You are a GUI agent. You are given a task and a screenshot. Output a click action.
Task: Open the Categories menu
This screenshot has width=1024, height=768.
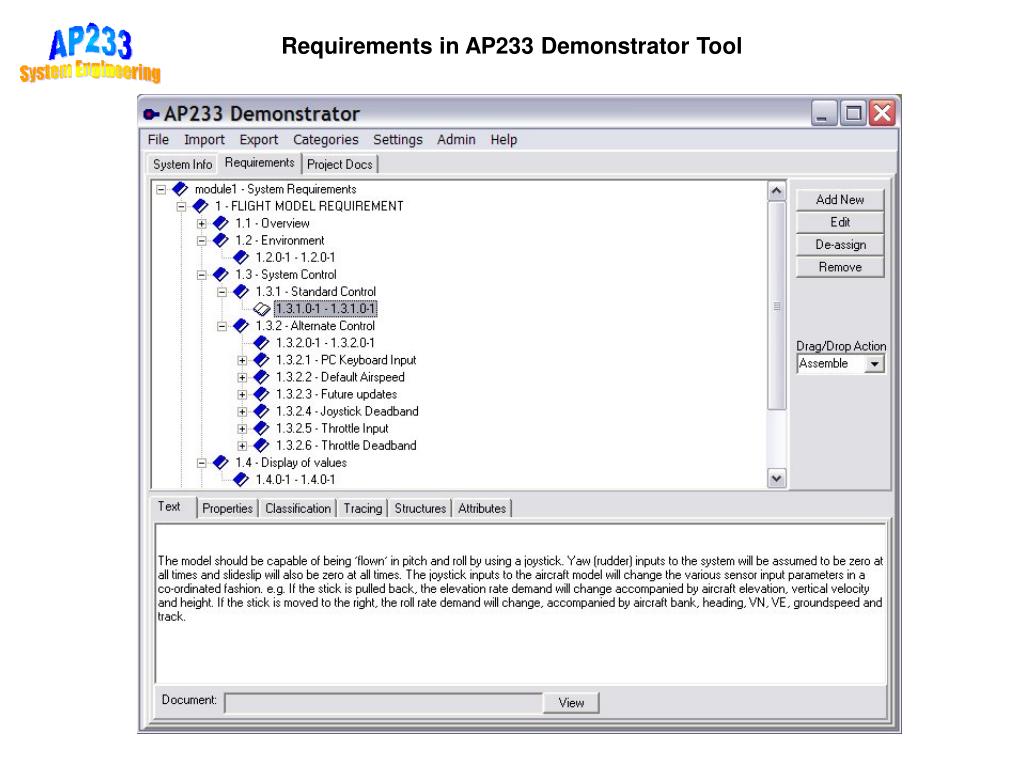coord(325,140)
